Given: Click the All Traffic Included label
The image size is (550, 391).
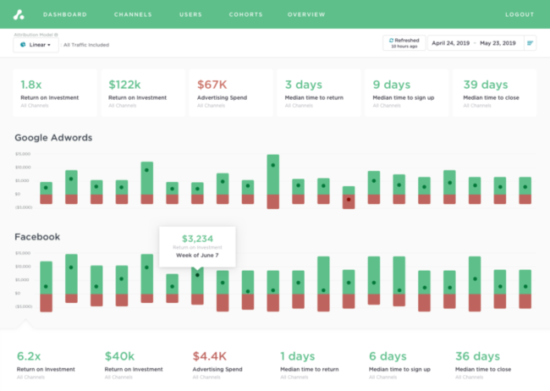Looking at the screenshot, I should point(86,45).
